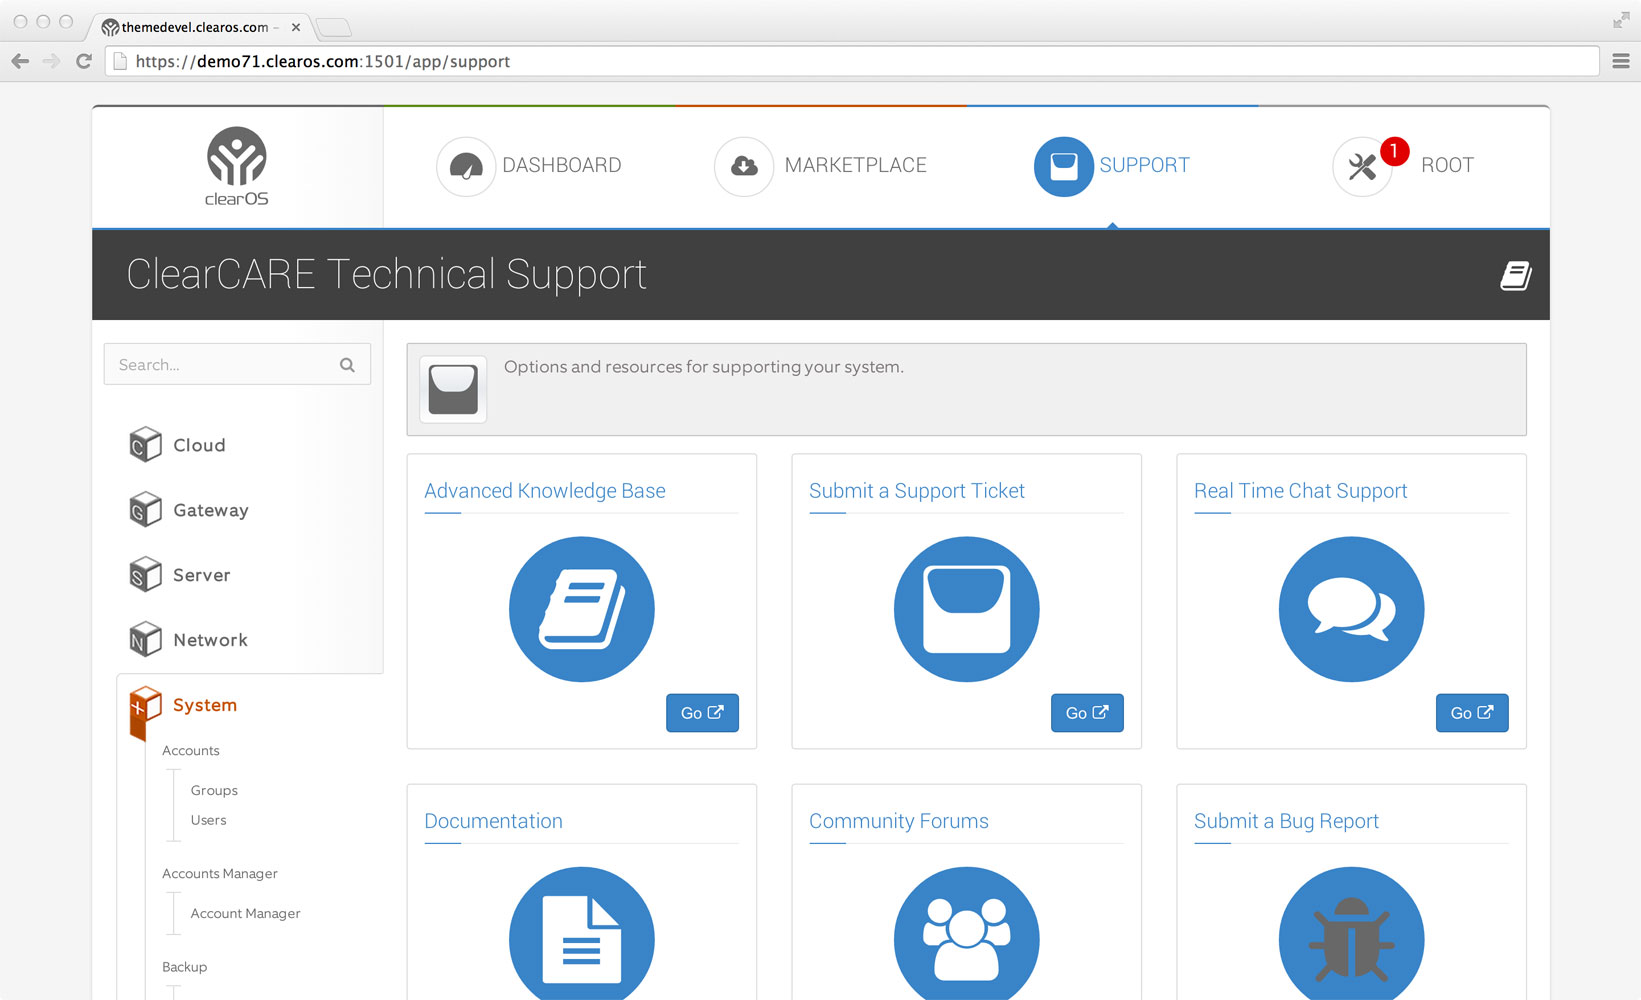The height and width of the screenshot is (1000, 1641).
Task: Close the themedevel.clearos.com tab
Action: [296, 28]
